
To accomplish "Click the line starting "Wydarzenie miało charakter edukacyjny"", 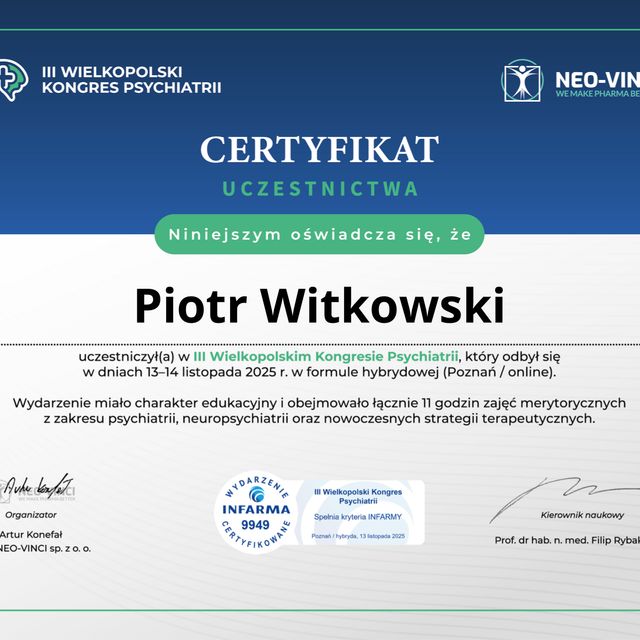I will [319, 403].
